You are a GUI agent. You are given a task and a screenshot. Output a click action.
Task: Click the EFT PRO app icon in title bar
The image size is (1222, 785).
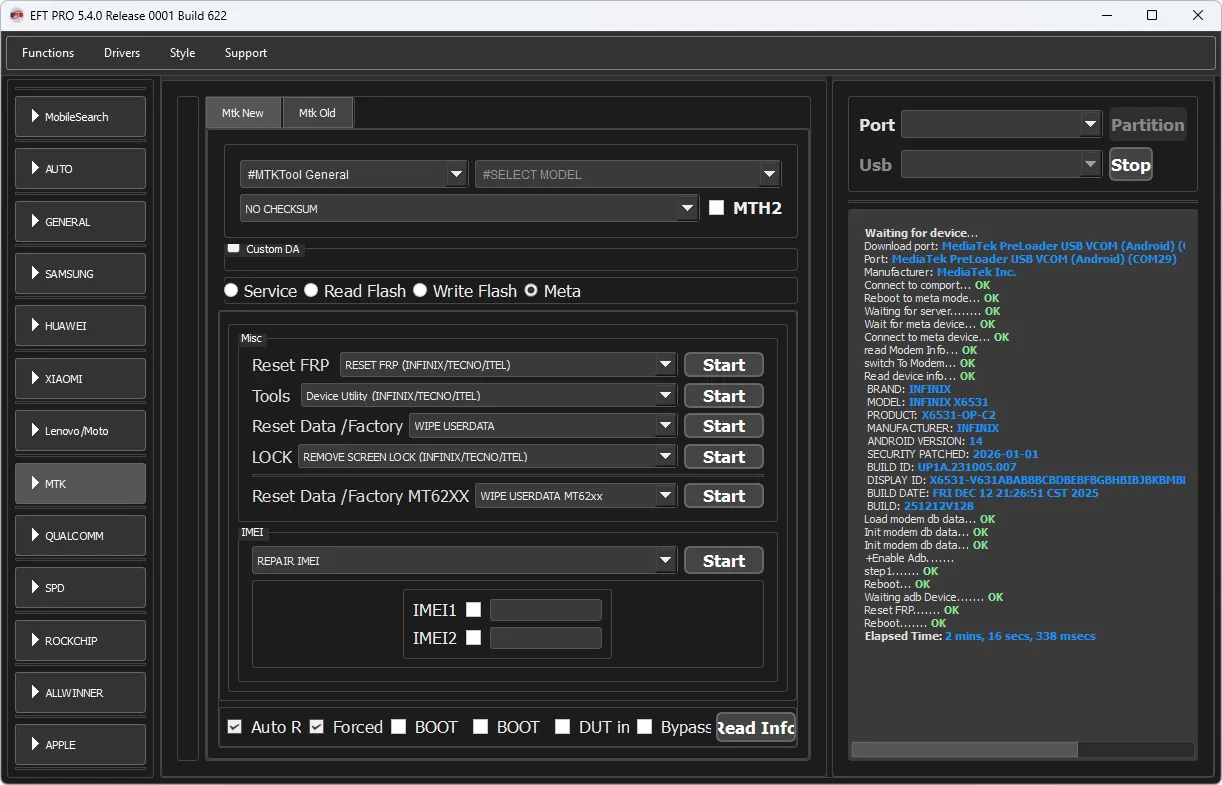point(17,16)
